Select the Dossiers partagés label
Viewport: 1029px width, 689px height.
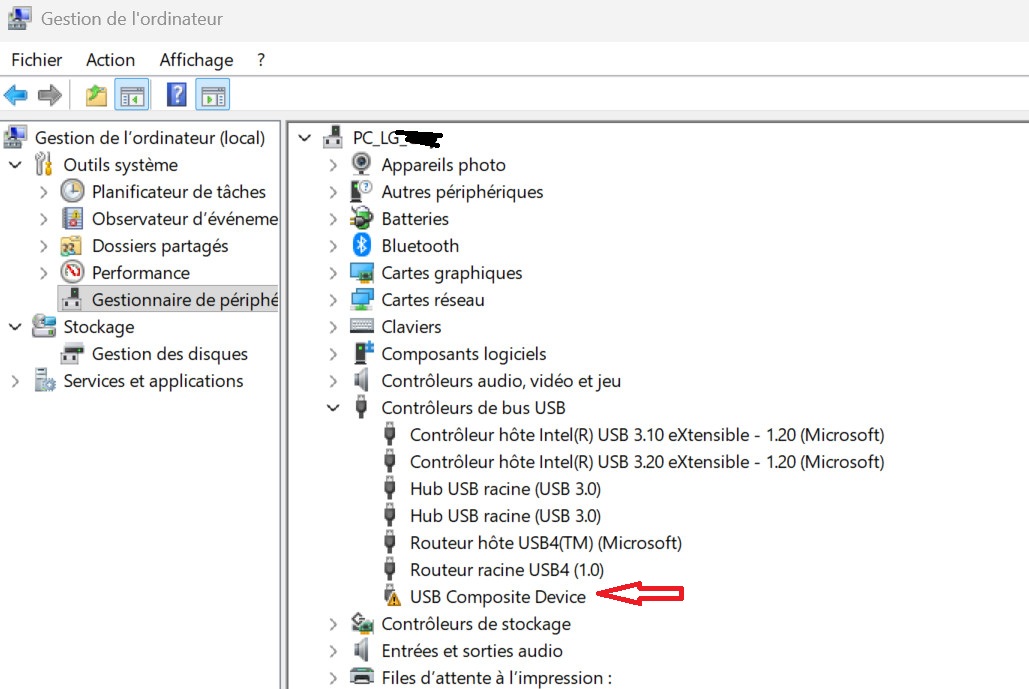[x=160, y=246]
